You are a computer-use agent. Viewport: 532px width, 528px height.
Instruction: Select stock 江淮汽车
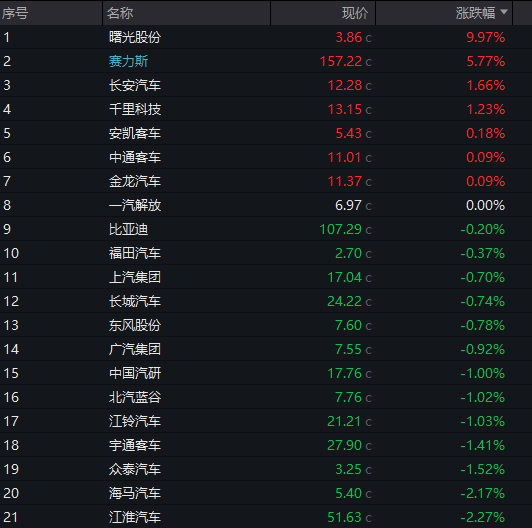click(135, 517)
